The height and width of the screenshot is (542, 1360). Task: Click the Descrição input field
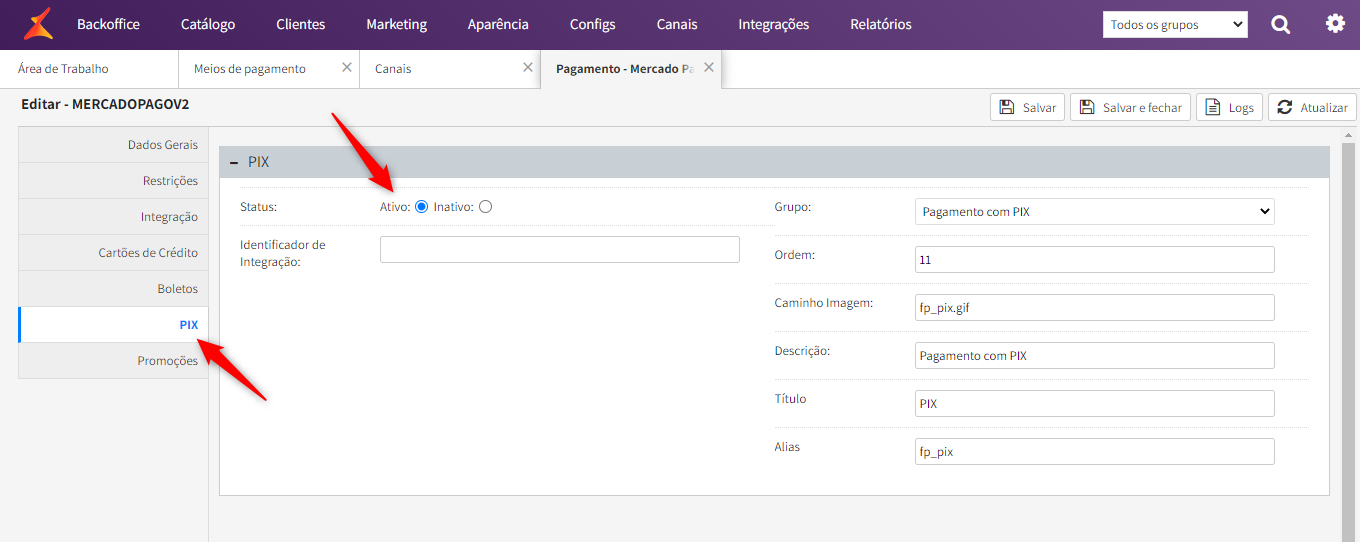[x=1095, y=355]
